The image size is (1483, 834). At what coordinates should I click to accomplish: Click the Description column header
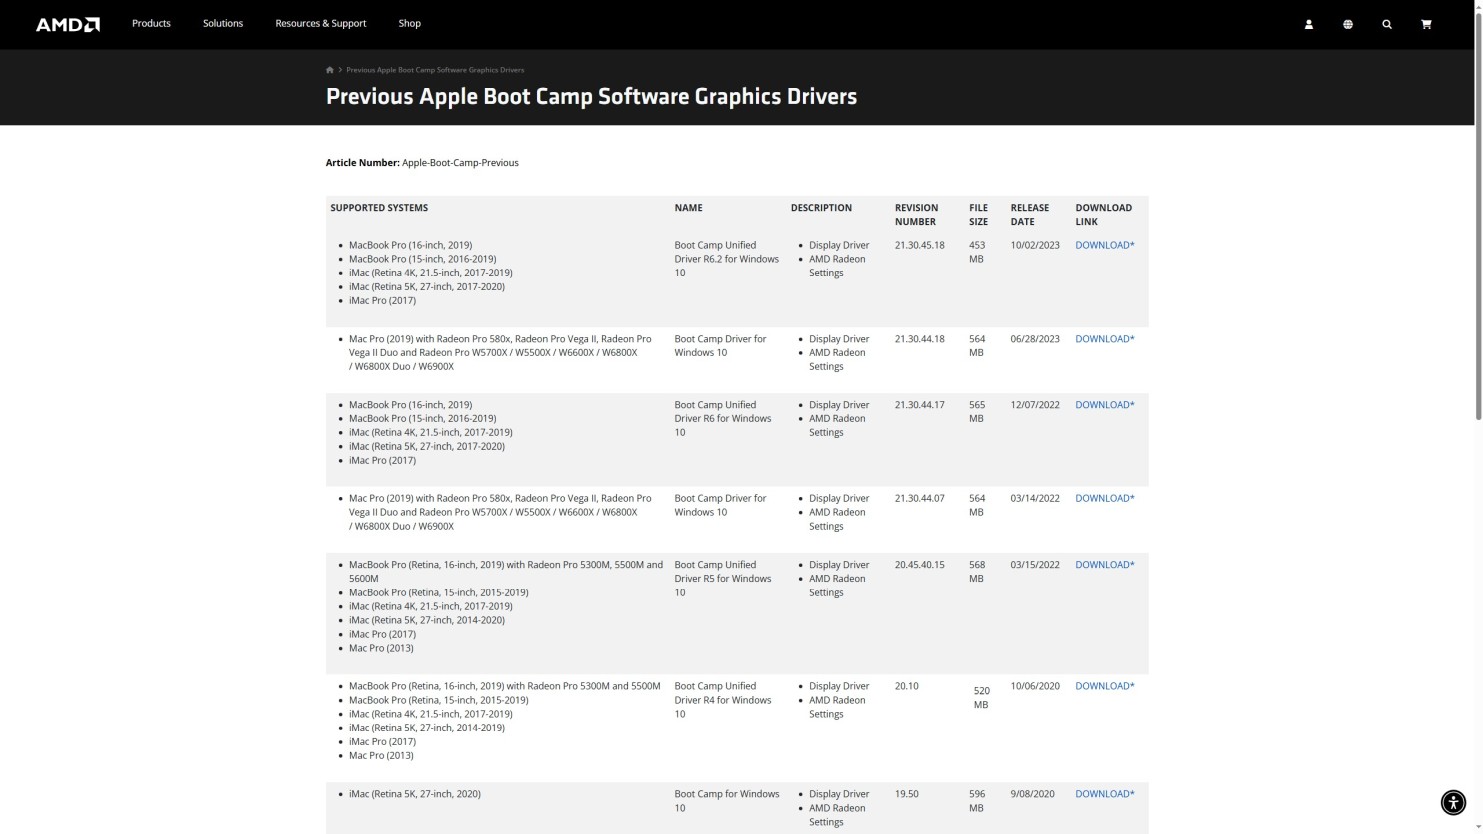point(821,208)
